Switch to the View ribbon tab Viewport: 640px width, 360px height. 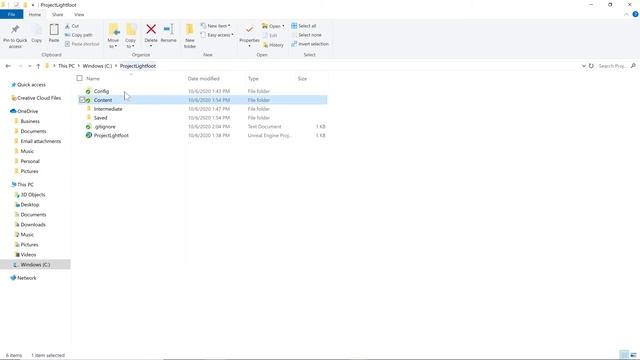click(x=79, y=15)
